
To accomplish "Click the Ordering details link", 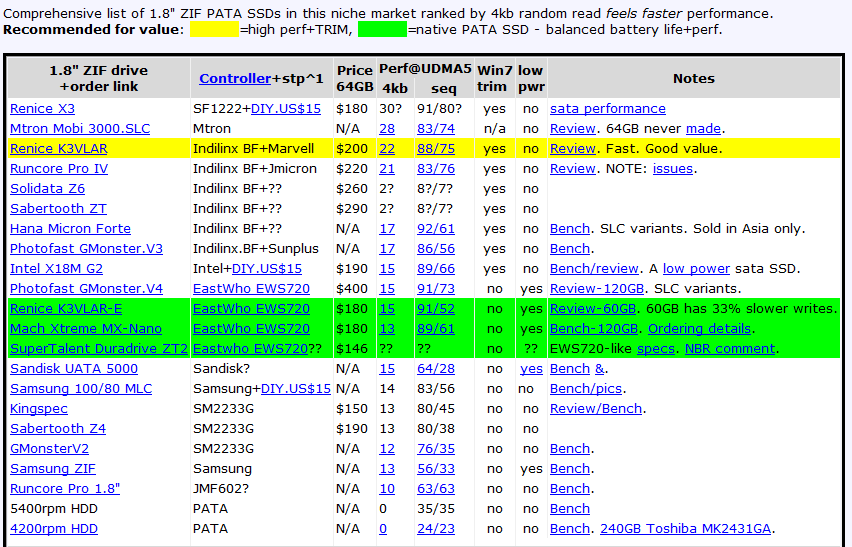I will pos(699,329).
